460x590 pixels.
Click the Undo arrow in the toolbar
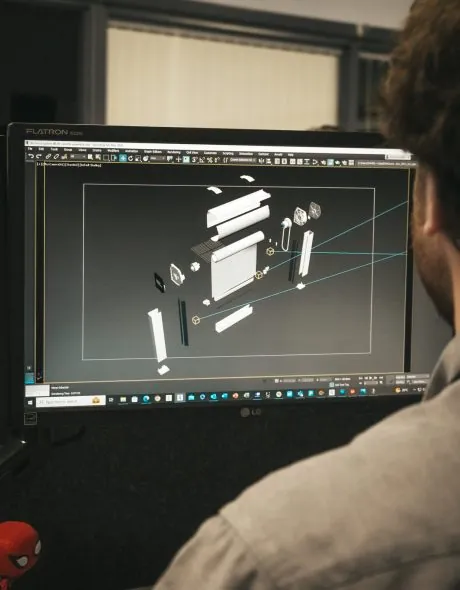(x=31, y=157)
